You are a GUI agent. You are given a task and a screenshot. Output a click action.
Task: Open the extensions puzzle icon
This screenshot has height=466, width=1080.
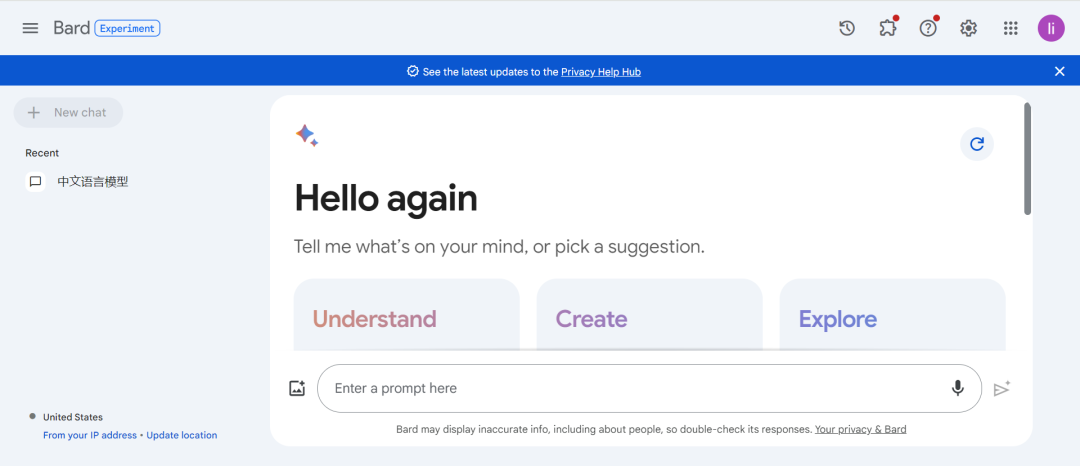point(888,28)
